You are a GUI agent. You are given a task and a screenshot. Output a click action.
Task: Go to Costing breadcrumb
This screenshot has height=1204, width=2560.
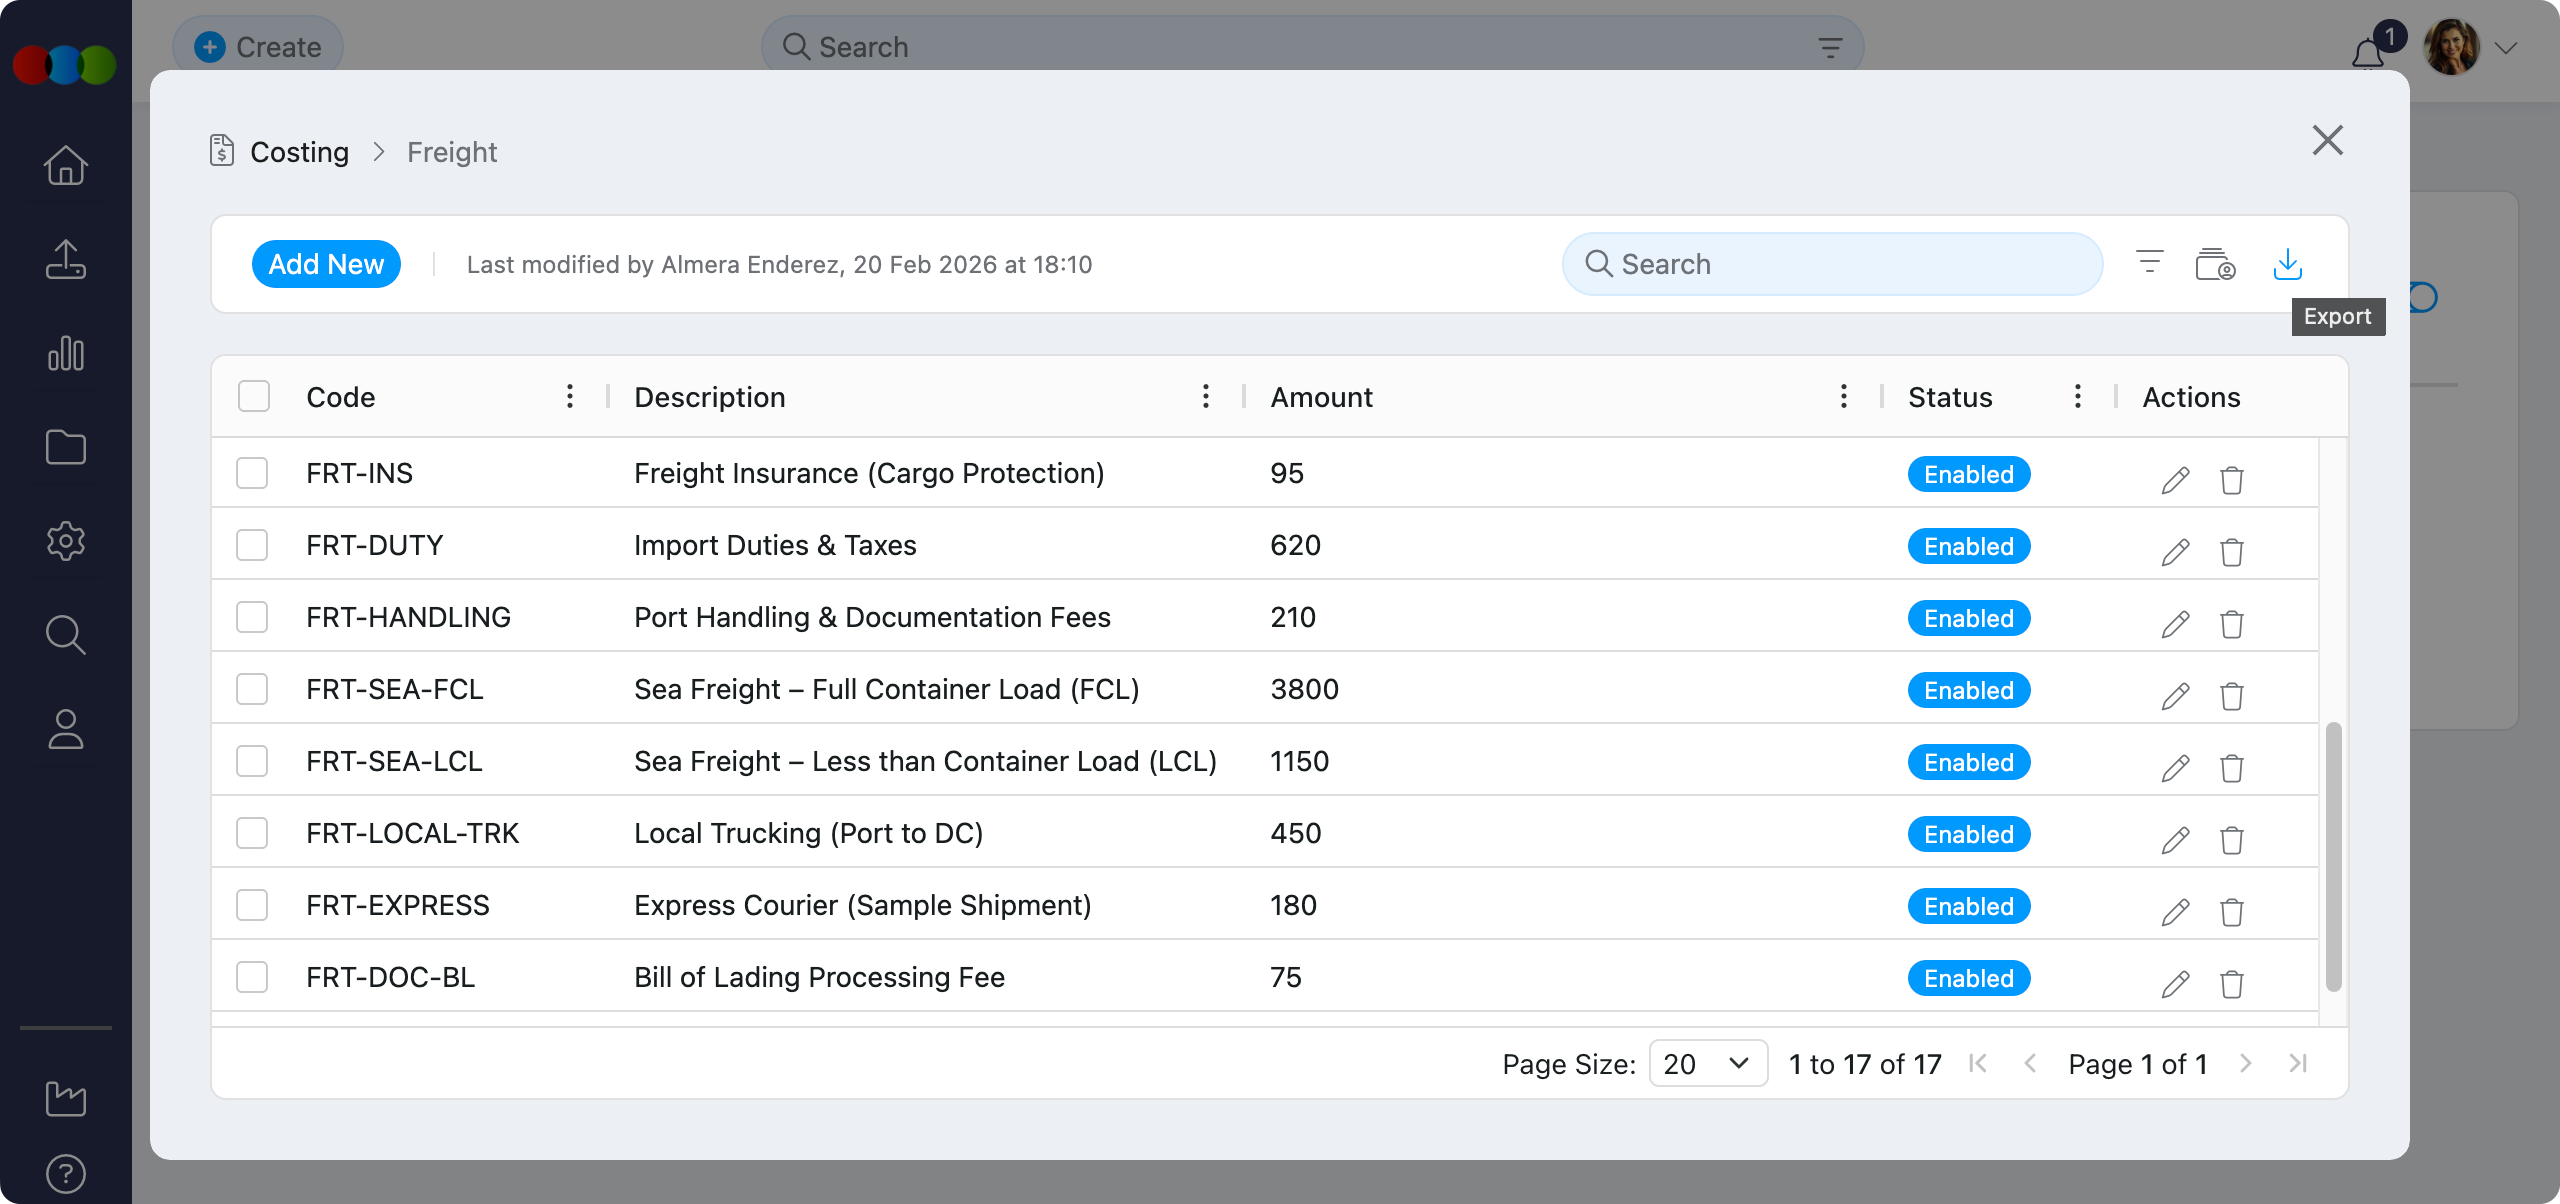click(x=299, y=152)
